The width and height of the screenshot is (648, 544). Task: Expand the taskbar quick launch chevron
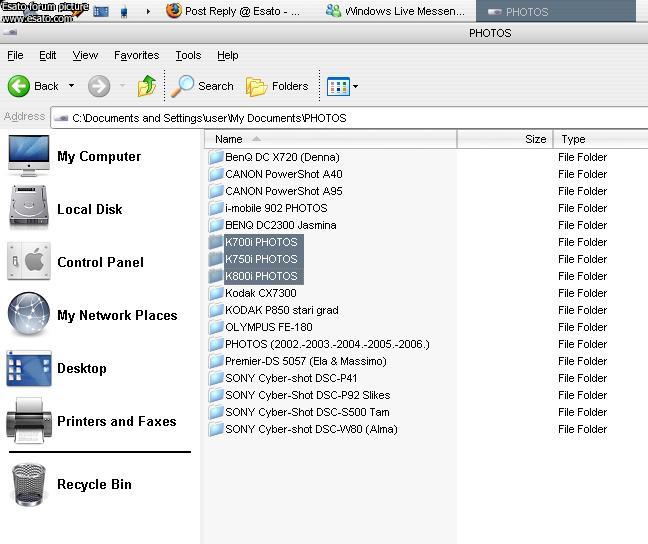[x=148, y=12]
